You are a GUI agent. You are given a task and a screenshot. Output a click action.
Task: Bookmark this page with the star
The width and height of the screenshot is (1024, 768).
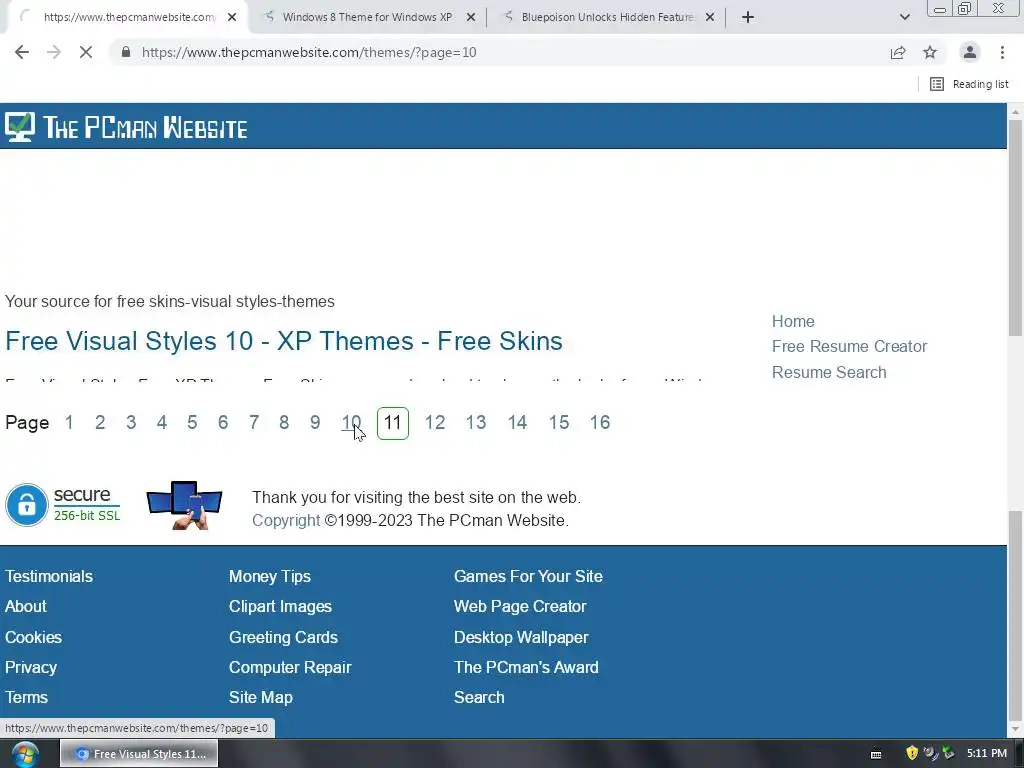point(930,52)
